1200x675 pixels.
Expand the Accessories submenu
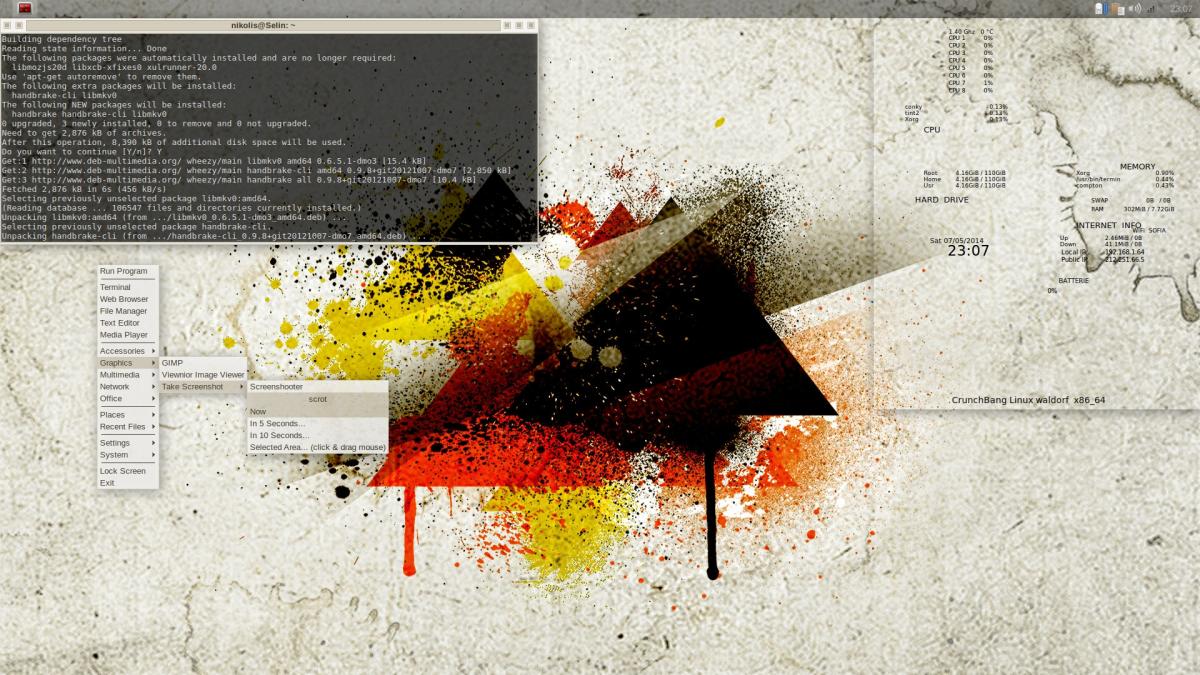pos(127,351)
